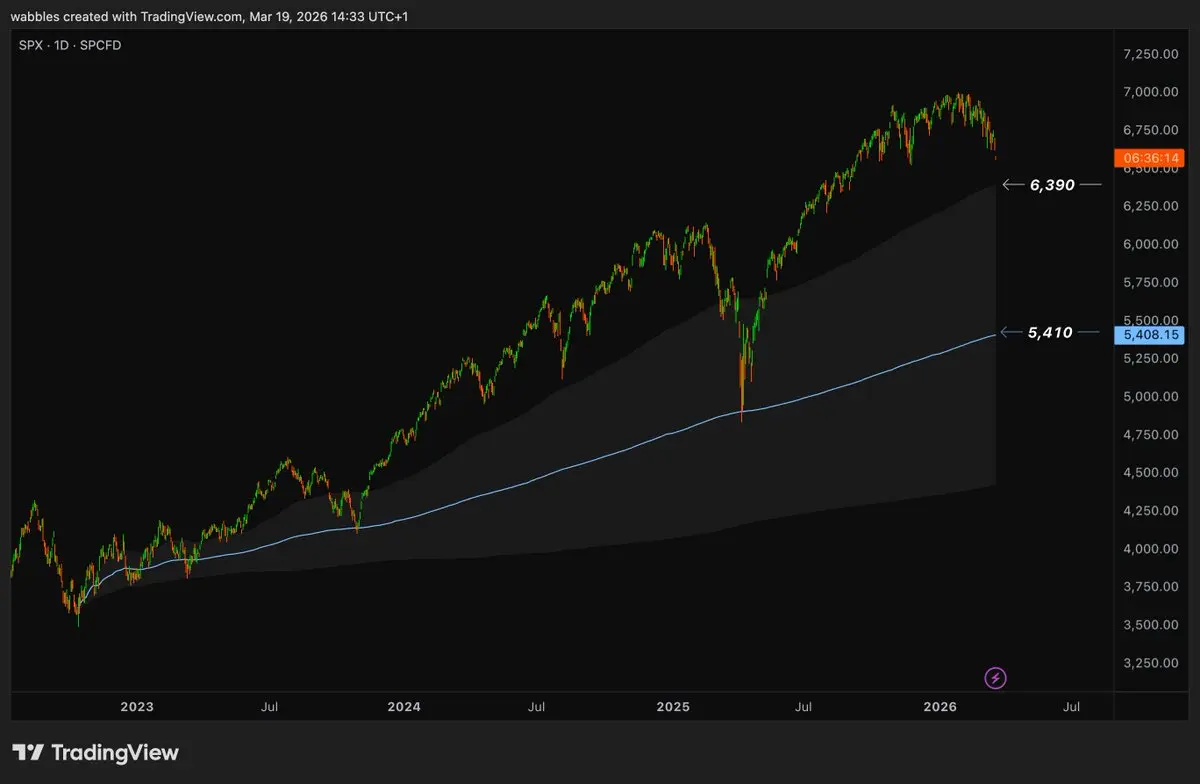Image resolution: width=1200 pixels, height=784 pixels.
Task: Click the 6,750.00 price axis label
Action: click(1149, 130)
